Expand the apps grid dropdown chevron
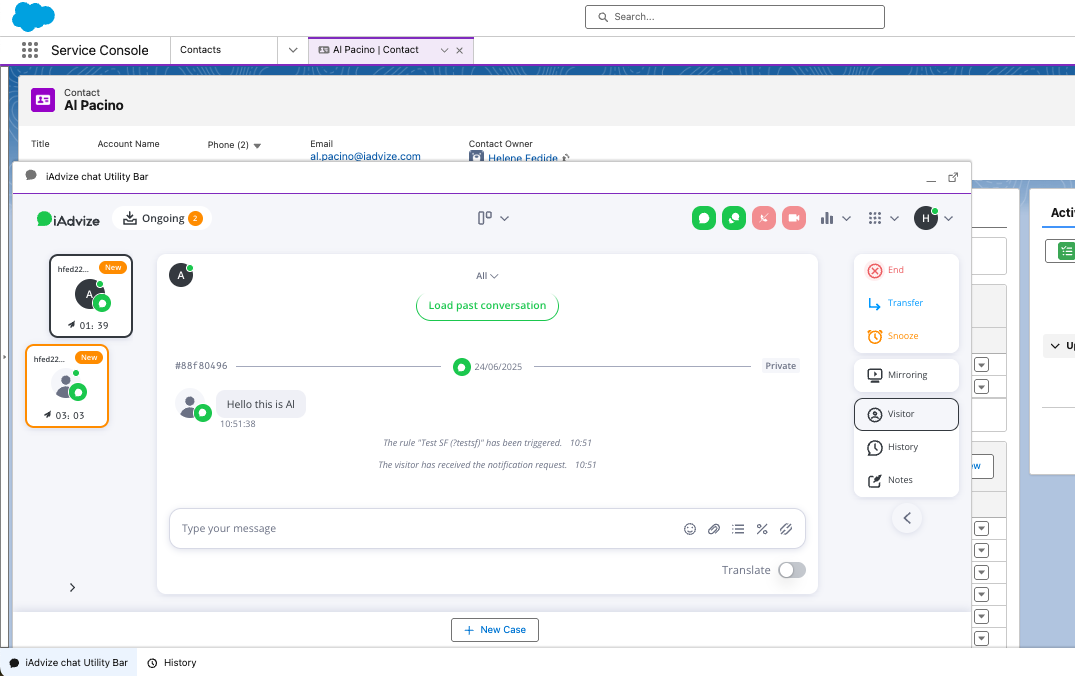1075x676 pixels. 895,218
